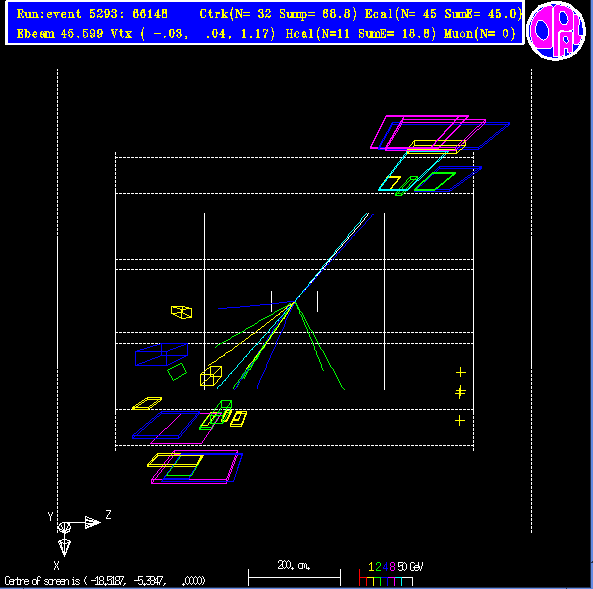Viewport: 593px width, 589px height.
Task: Click the lowest yellow plus marker
Action: 460,421
